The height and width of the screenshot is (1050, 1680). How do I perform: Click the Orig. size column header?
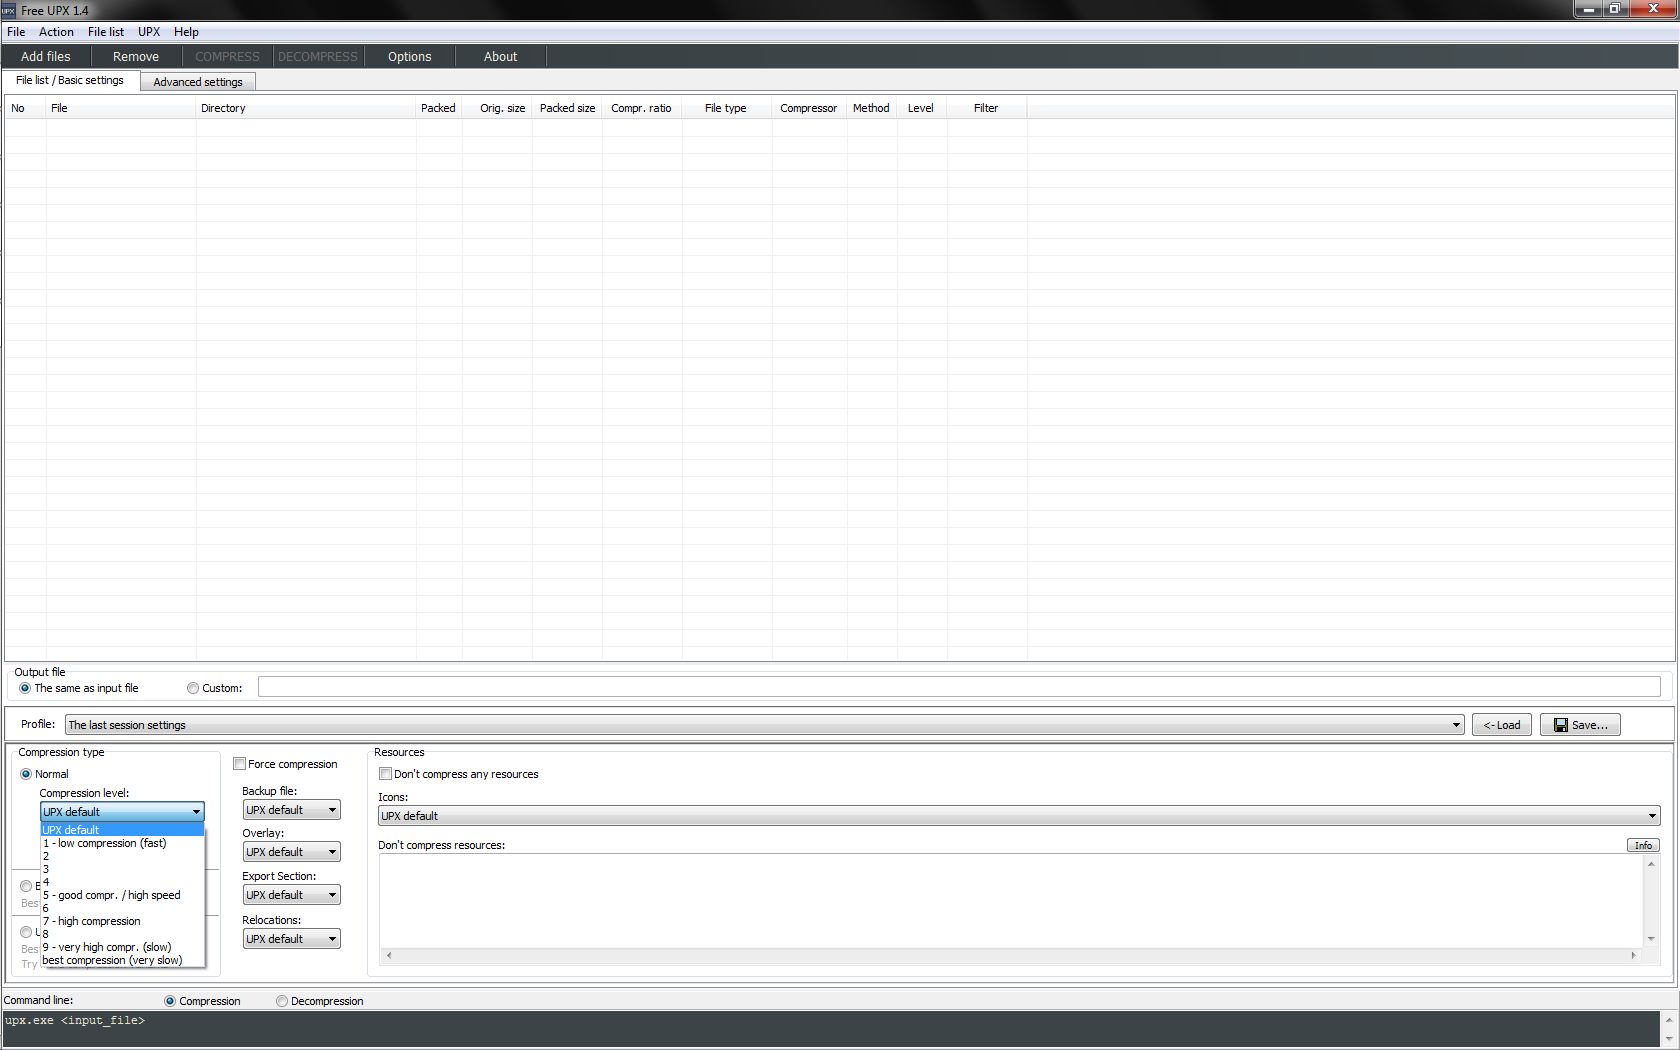497,108
